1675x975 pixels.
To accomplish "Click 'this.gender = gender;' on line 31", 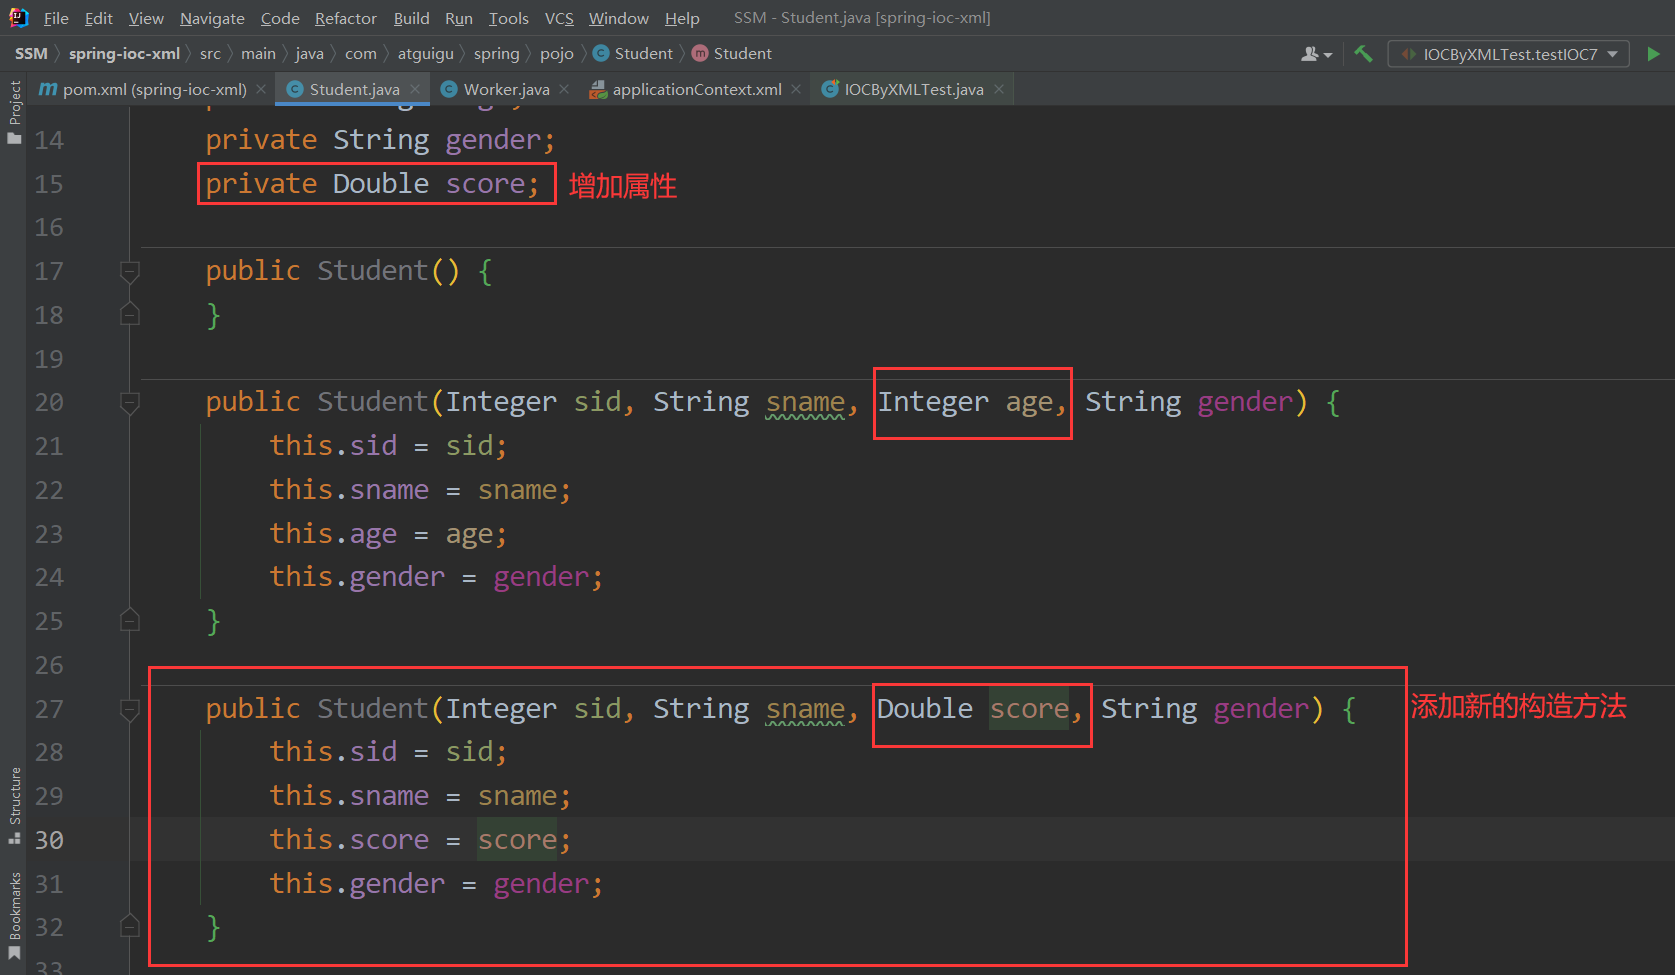I will coord(436,884).
